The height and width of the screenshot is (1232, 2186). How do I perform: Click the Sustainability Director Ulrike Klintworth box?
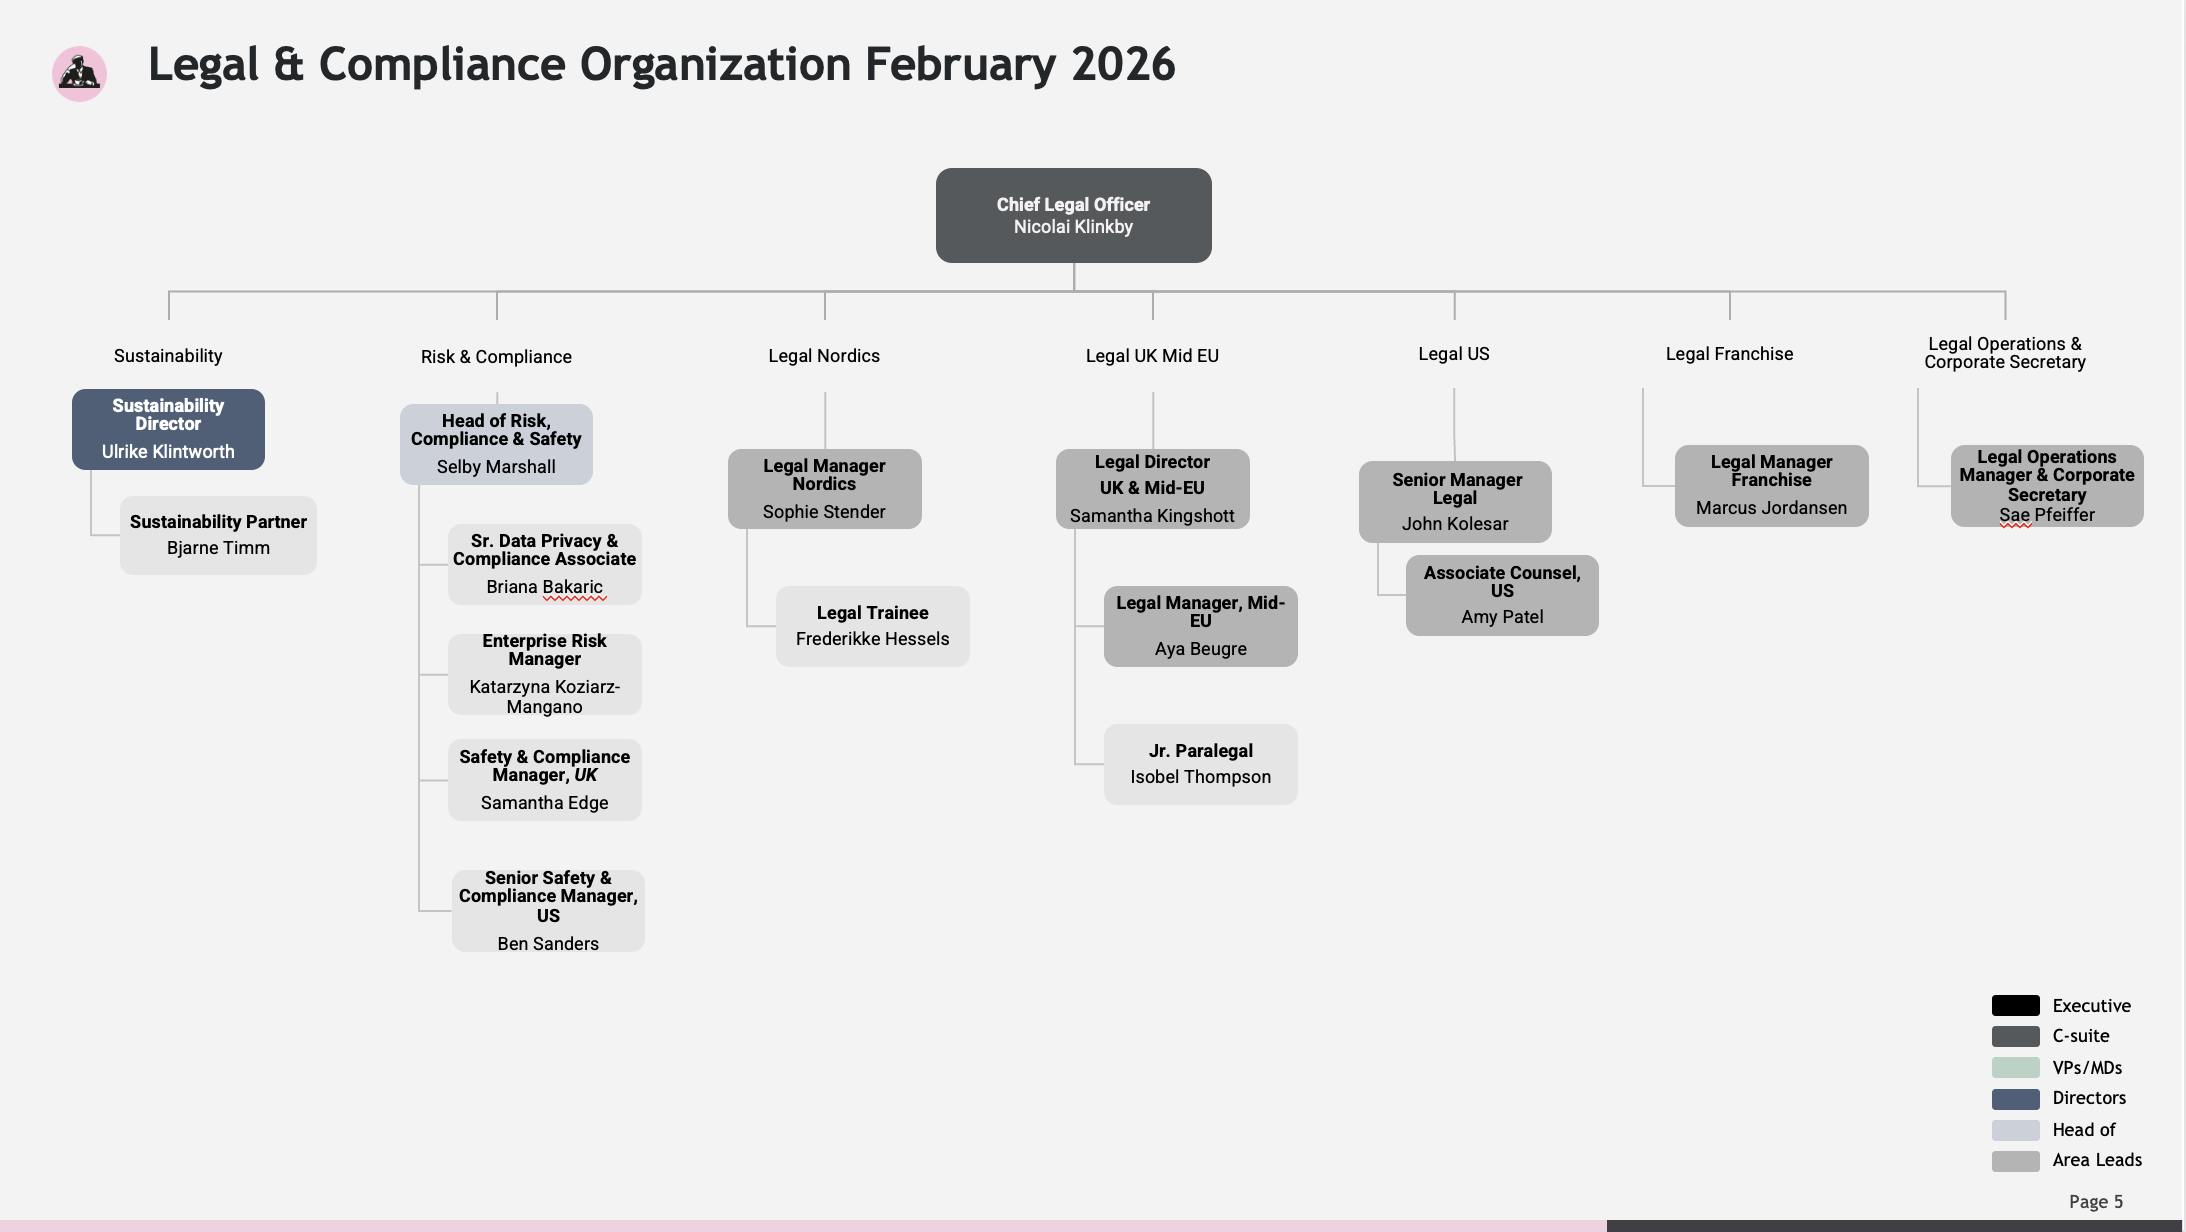click(168, 429)
